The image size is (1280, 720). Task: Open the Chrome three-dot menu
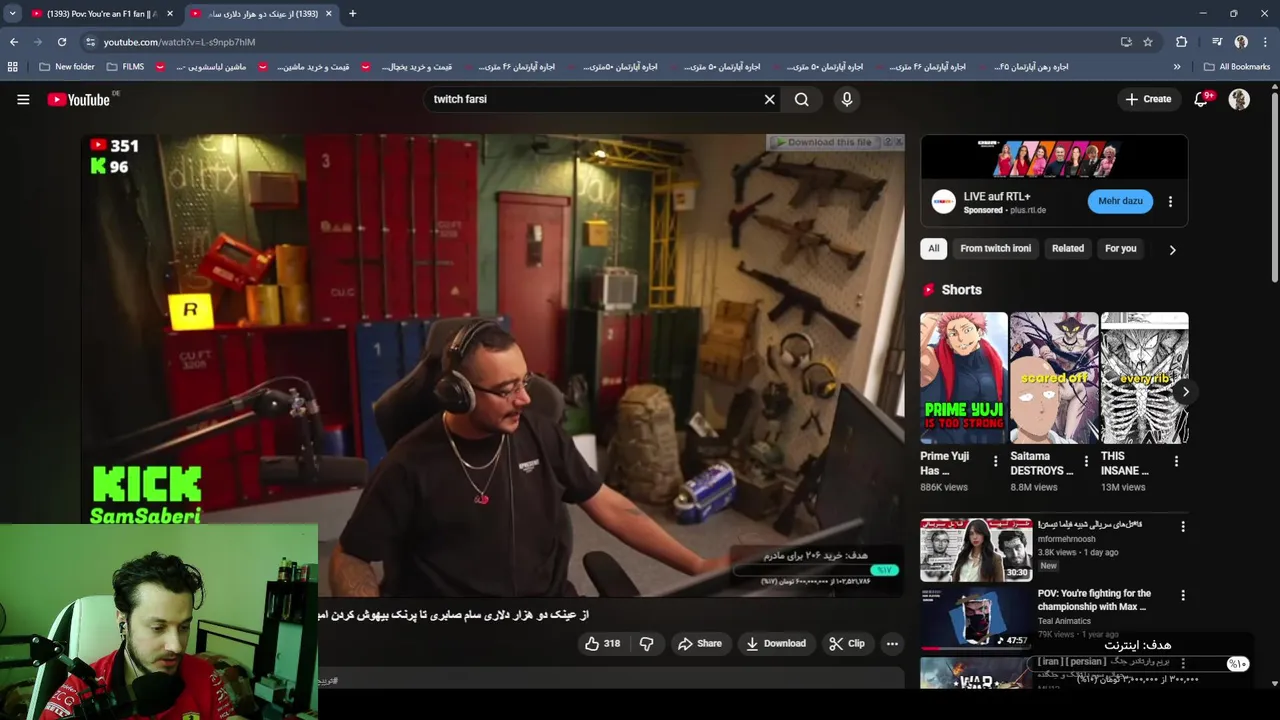(1266, 42)
